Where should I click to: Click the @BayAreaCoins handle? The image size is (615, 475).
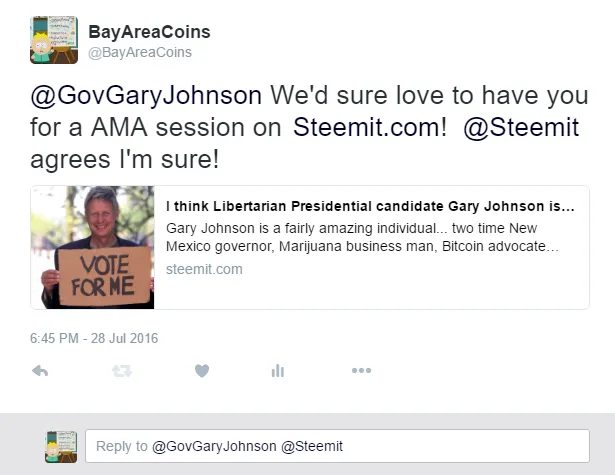(x=140, y=52)
